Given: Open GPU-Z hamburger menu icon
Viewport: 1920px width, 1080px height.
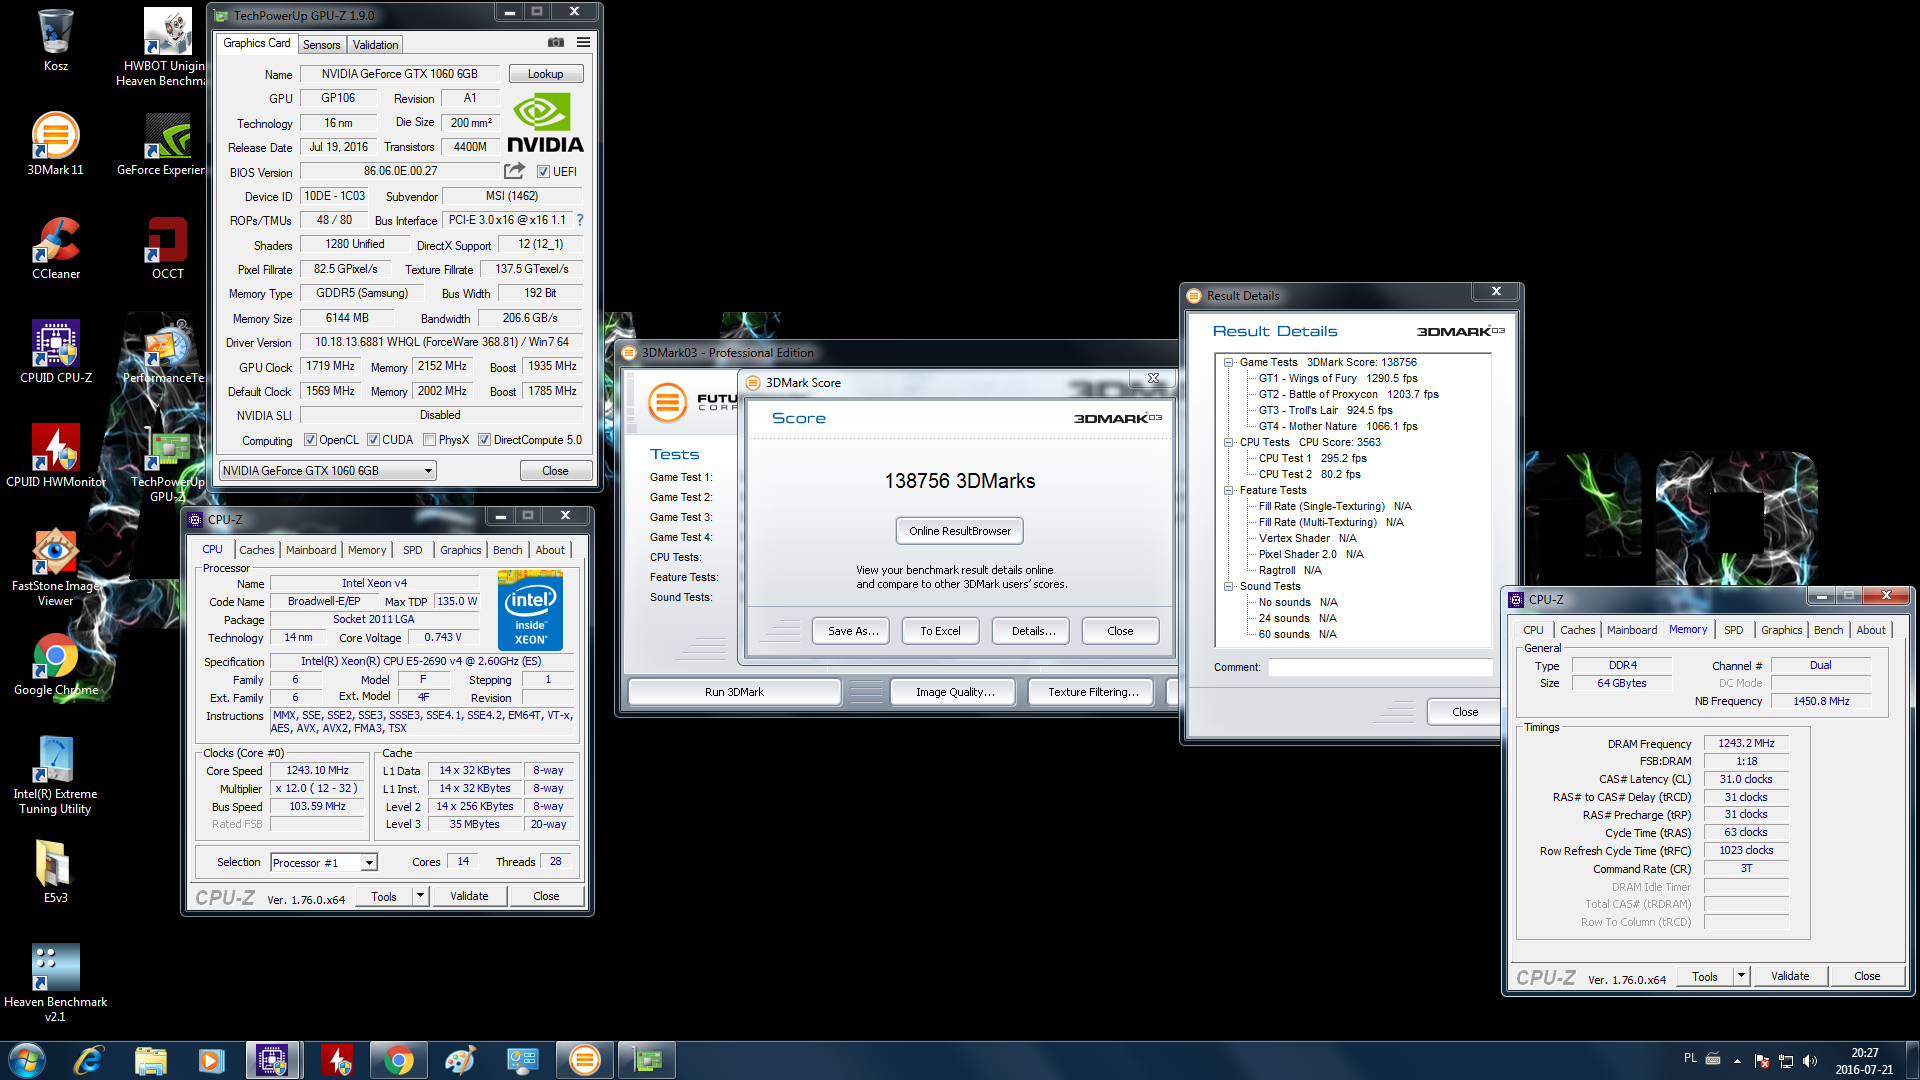Looking at the screenshot, I should [x=583, y=43].
